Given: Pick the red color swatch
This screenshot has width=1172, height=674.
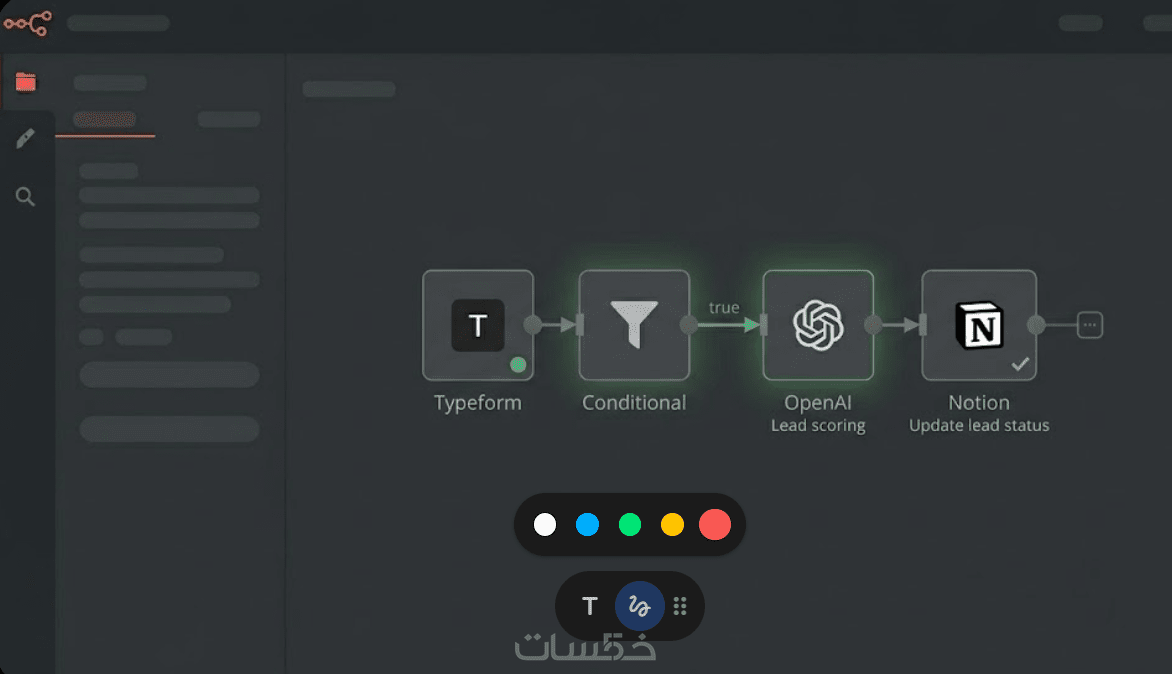Looking at the screenshot, I should coord(715,525).
